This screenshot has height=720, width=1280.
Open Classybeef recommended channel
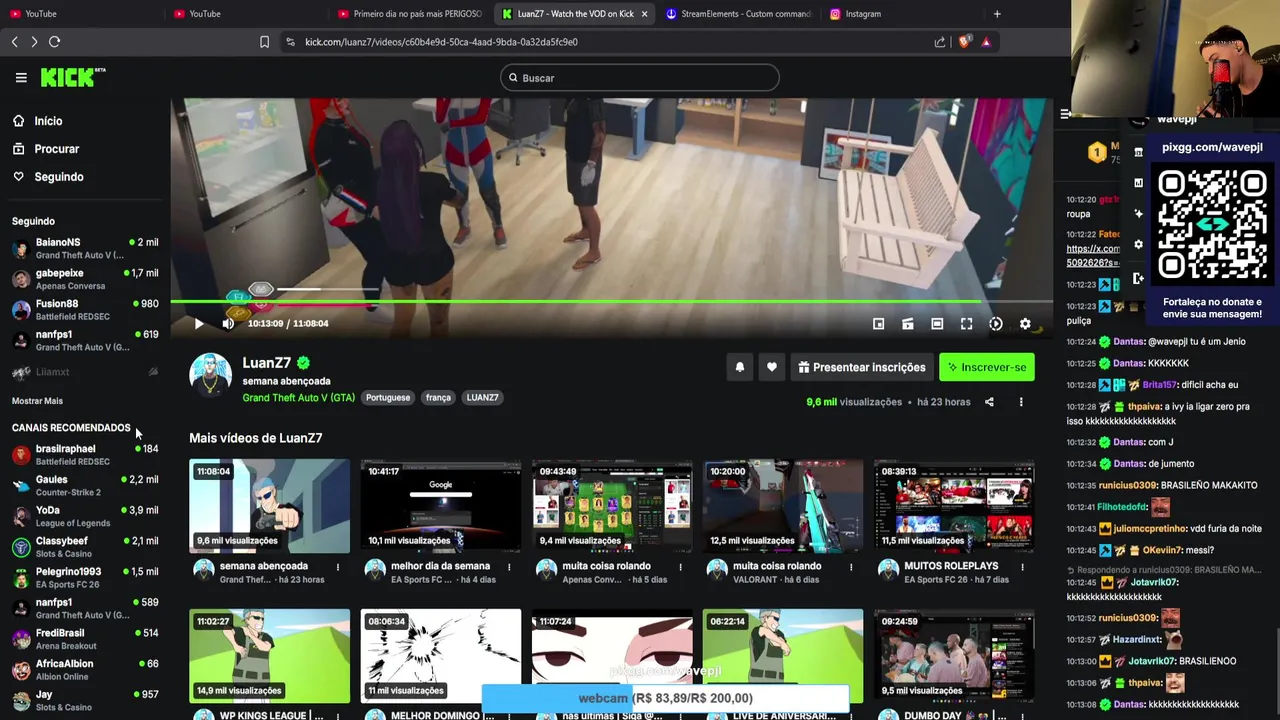(85, 547)
